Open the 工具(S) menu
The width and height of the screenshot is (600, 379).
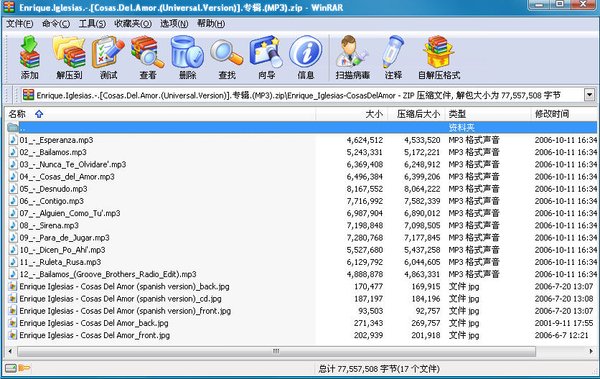[x=92, y=24]
